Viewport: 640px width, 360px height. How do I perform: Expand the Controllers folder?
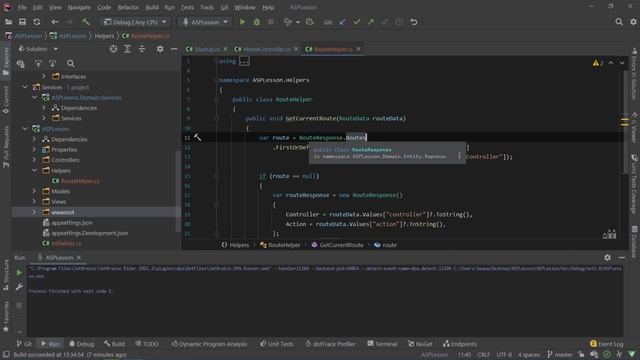click(x=34, y=160)
